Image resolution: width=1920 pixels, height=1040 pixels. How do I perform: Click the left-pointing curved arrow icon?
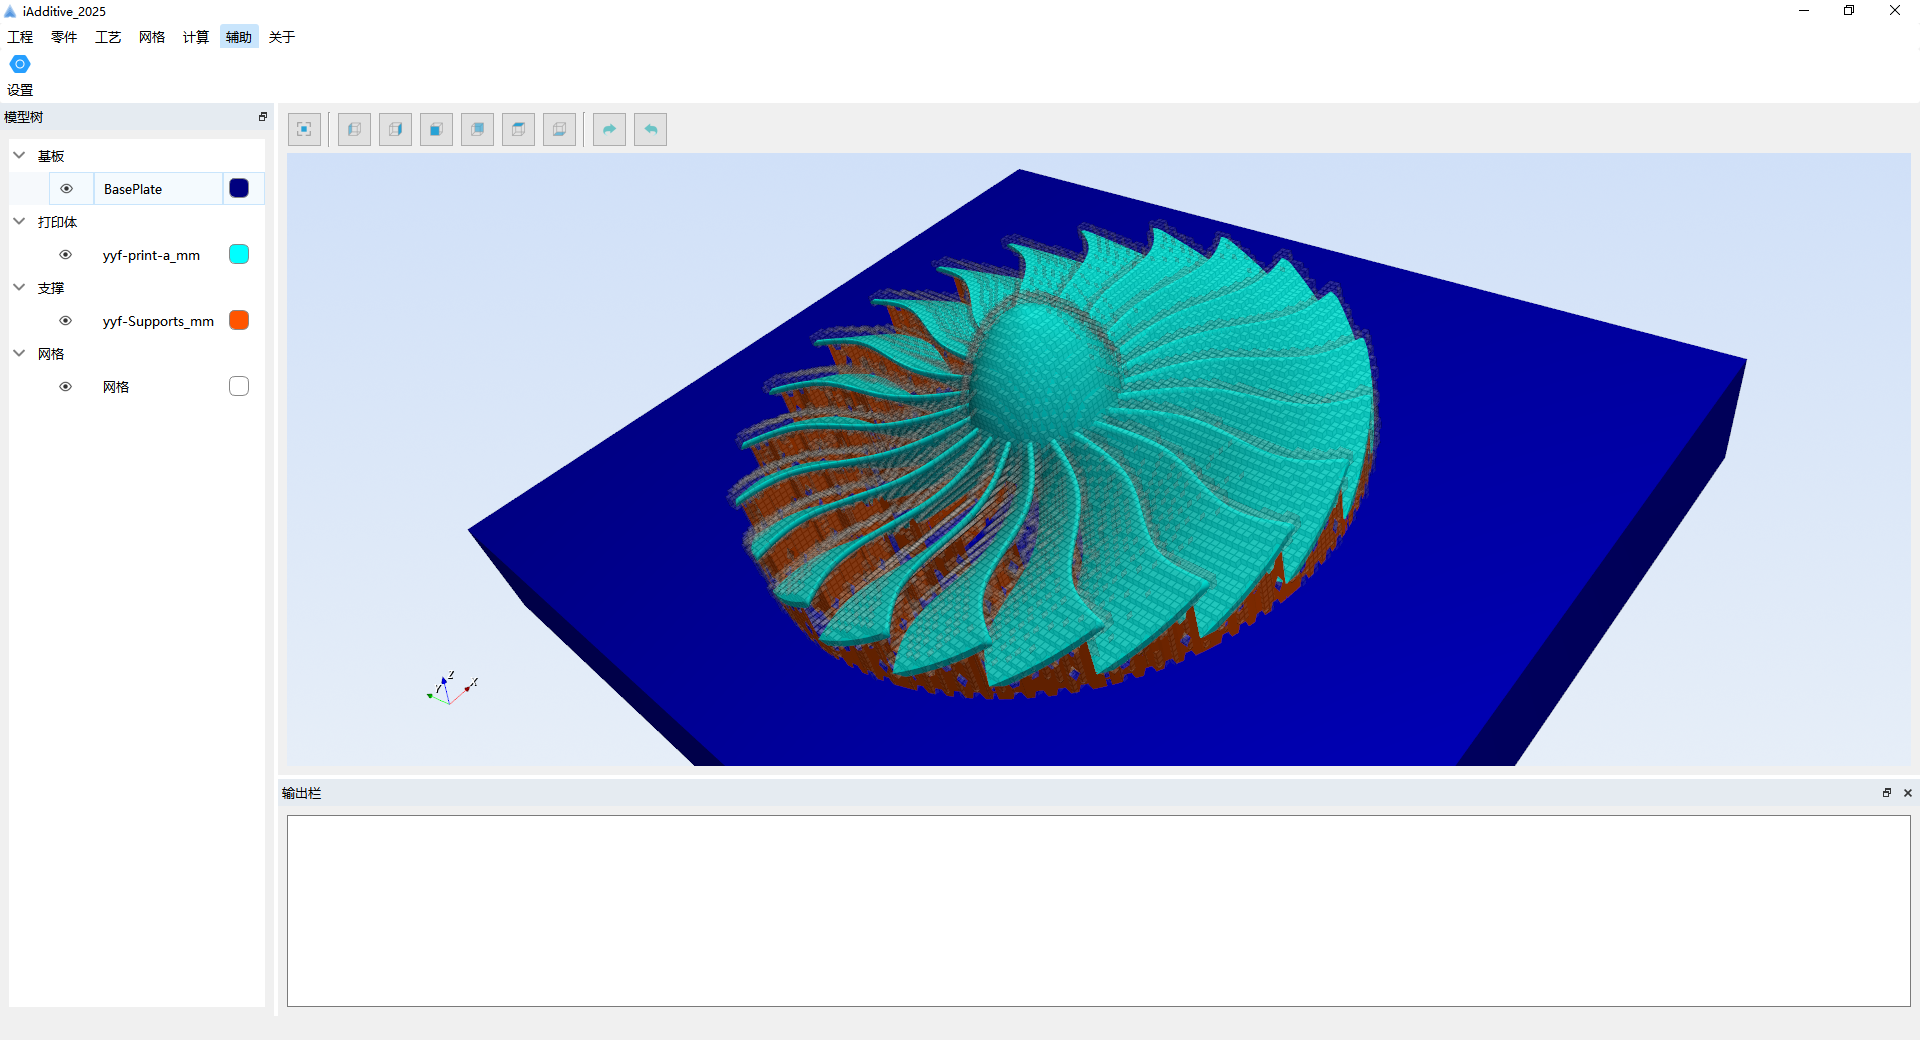(650, 129)
